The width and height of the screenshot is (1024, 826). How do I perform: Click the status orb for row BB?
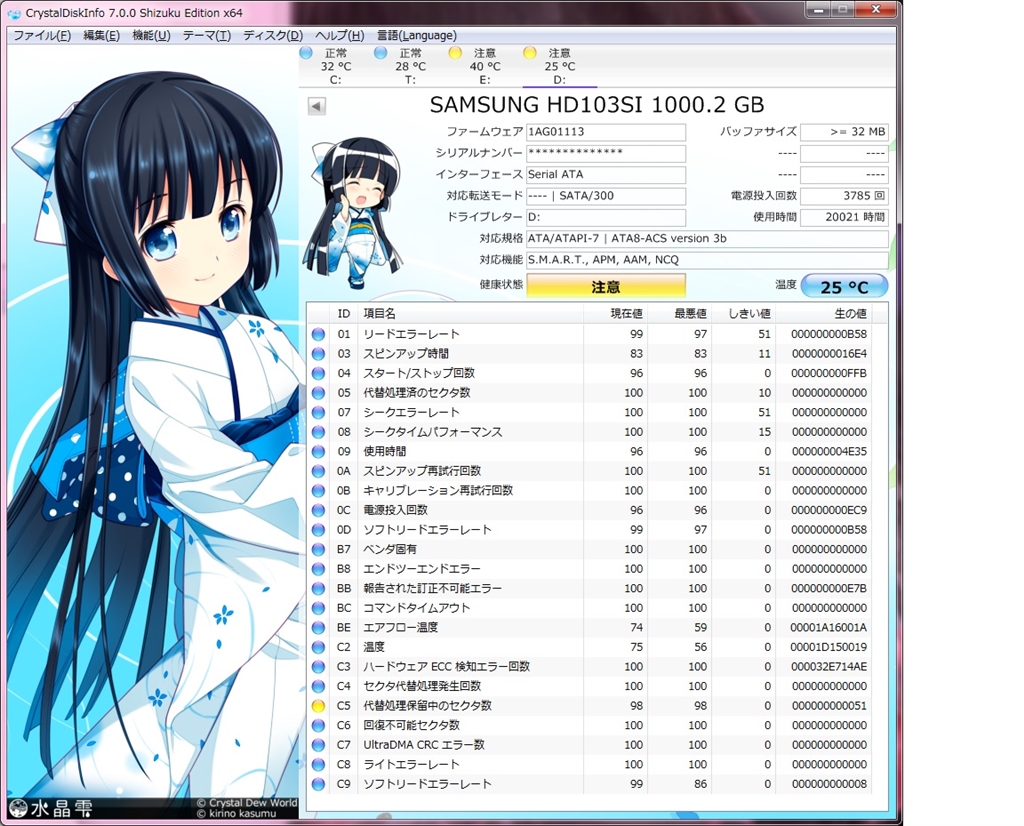point(318,588)
